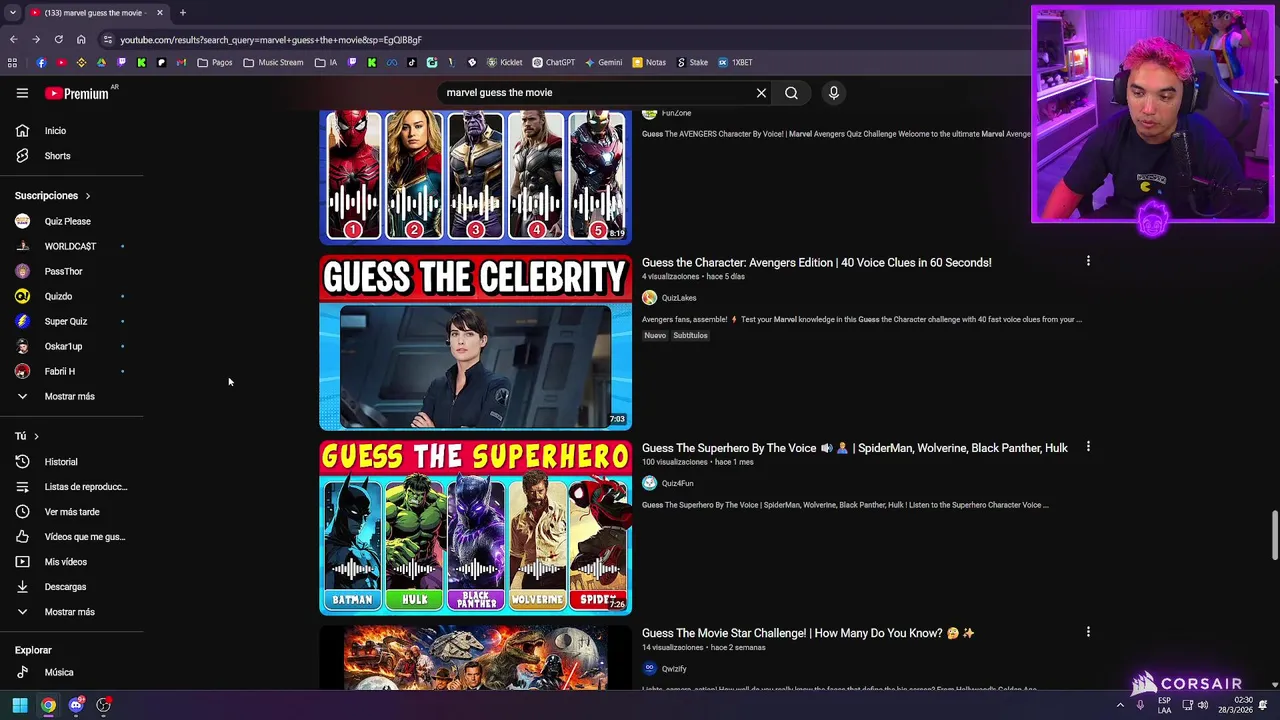Image resolution: width=1280 pixels, height=720 pixels.
Task: Open the YouTube hamburger guide menu
Action: [x=22, y=93]
